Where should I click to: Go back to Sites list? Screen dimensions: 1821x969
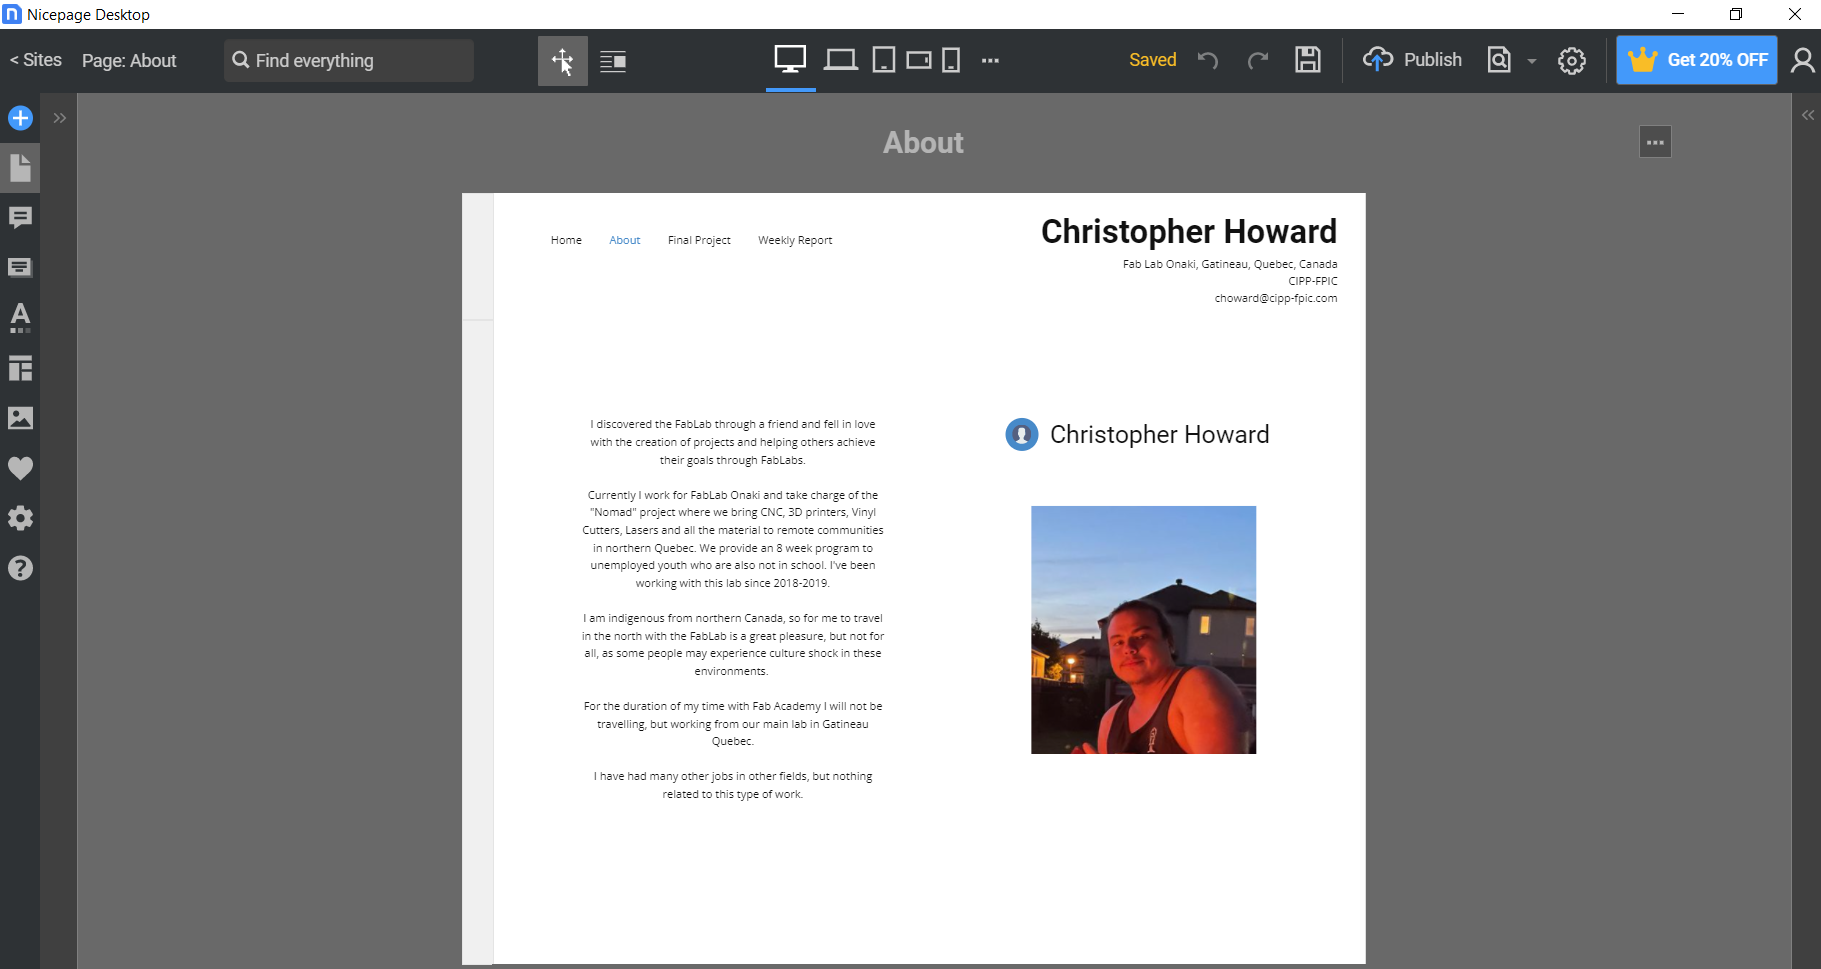coord(36,60)
